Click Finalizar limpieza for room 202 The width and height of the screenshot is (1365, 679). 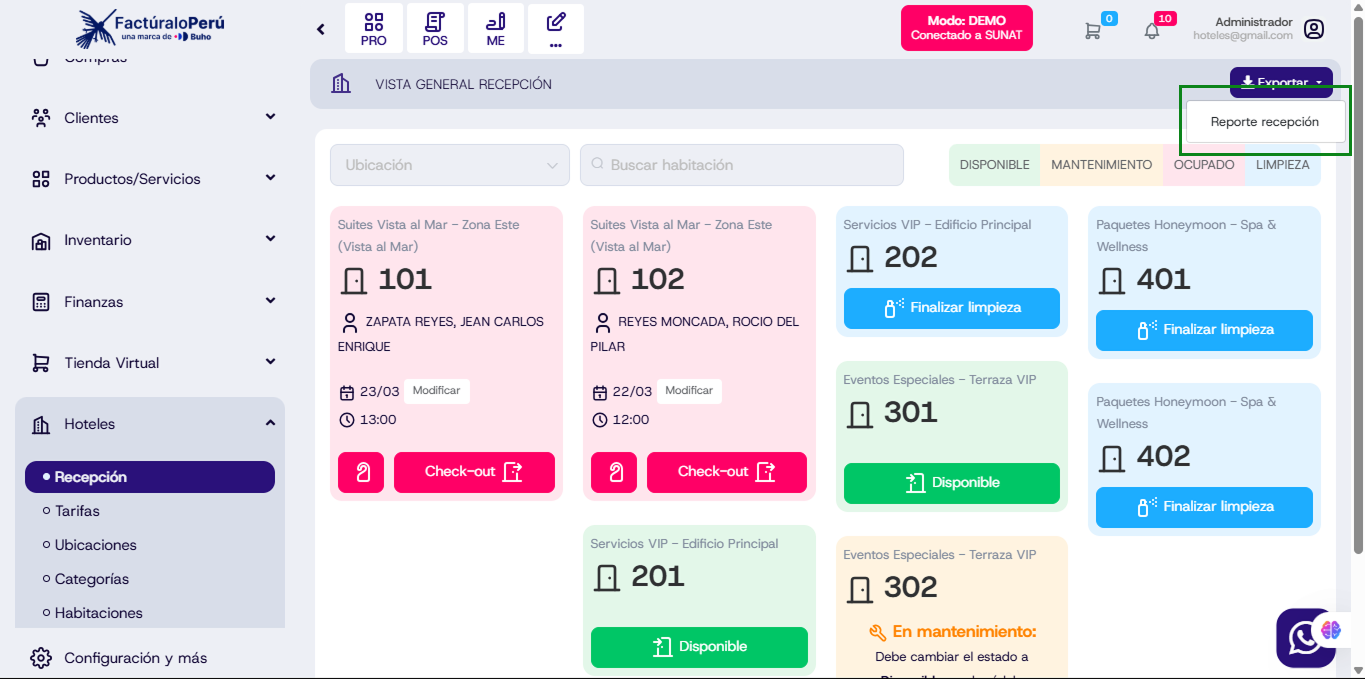(951, 308)
